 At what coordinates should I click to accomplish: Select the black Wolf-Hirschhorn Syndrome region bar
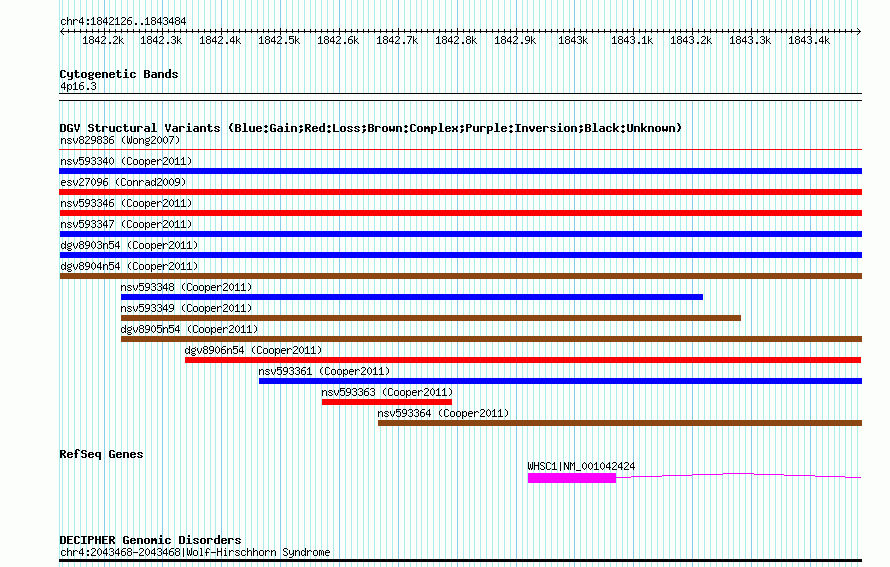[x=460, y=560]
